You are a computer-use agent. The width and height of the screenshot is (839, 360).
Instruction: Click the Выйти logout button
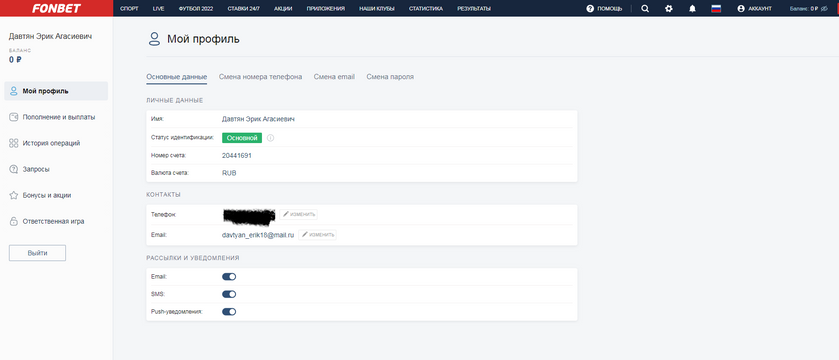pos(37,253)
